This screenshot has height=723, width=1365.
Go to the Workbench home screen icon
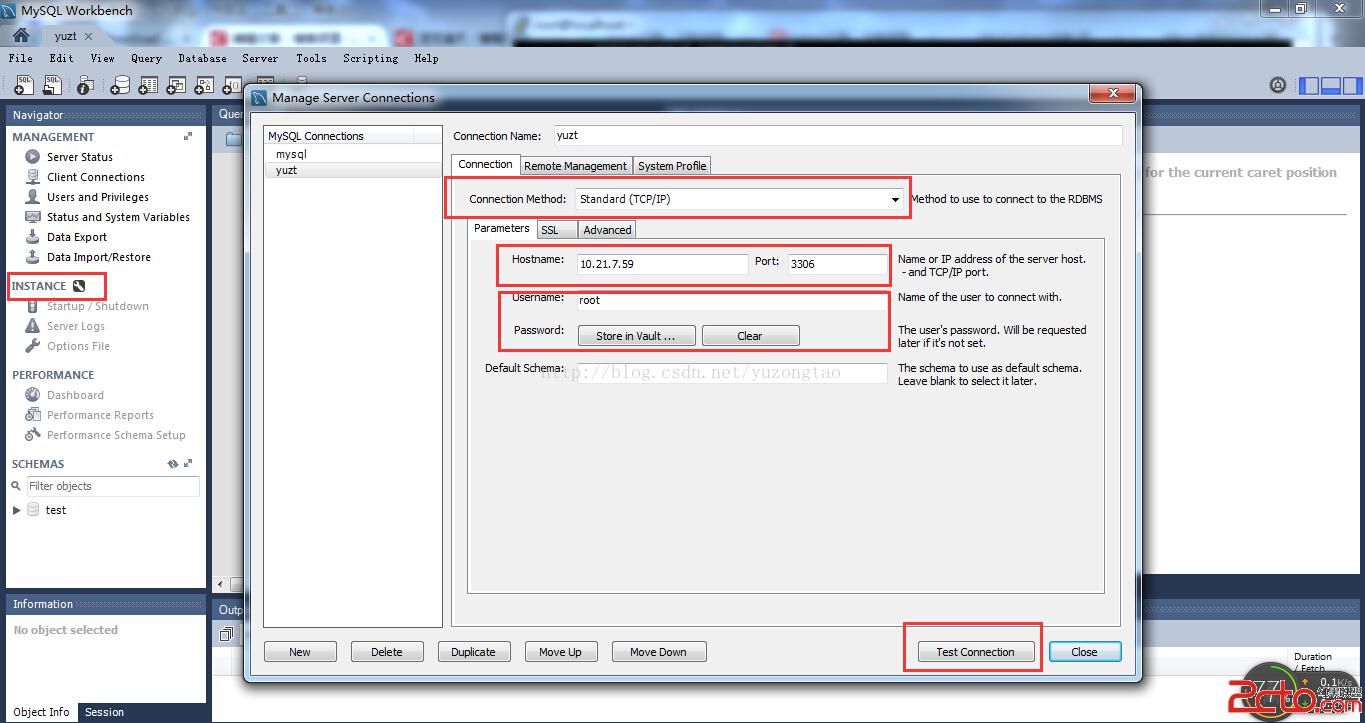click(21, 36)
